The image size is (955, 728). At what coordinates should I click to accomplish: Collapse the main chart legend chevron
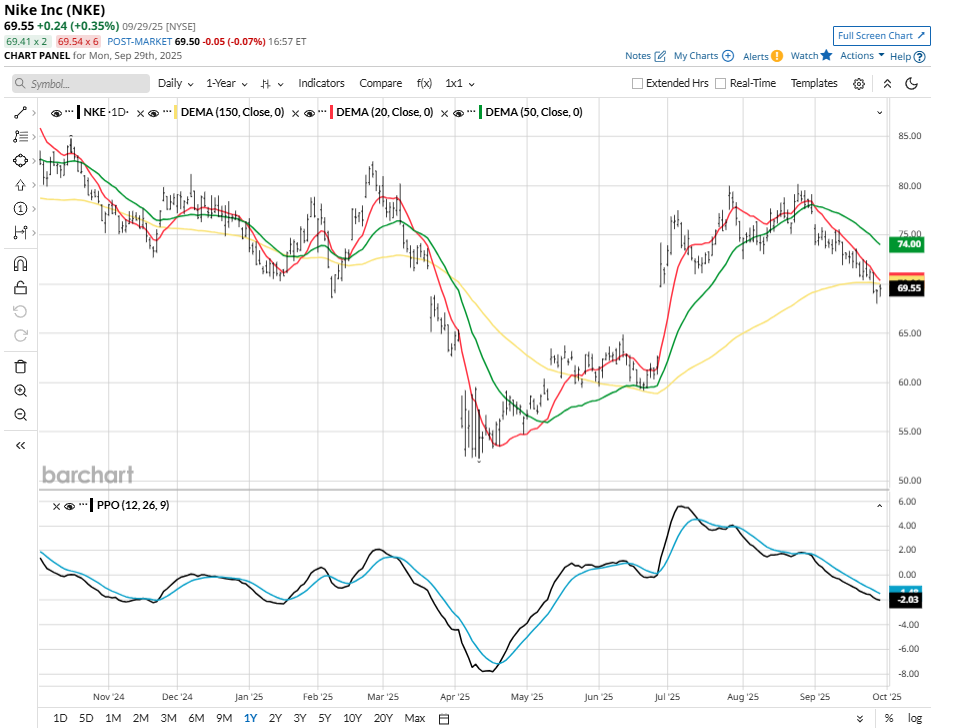[x=879, y=113]
